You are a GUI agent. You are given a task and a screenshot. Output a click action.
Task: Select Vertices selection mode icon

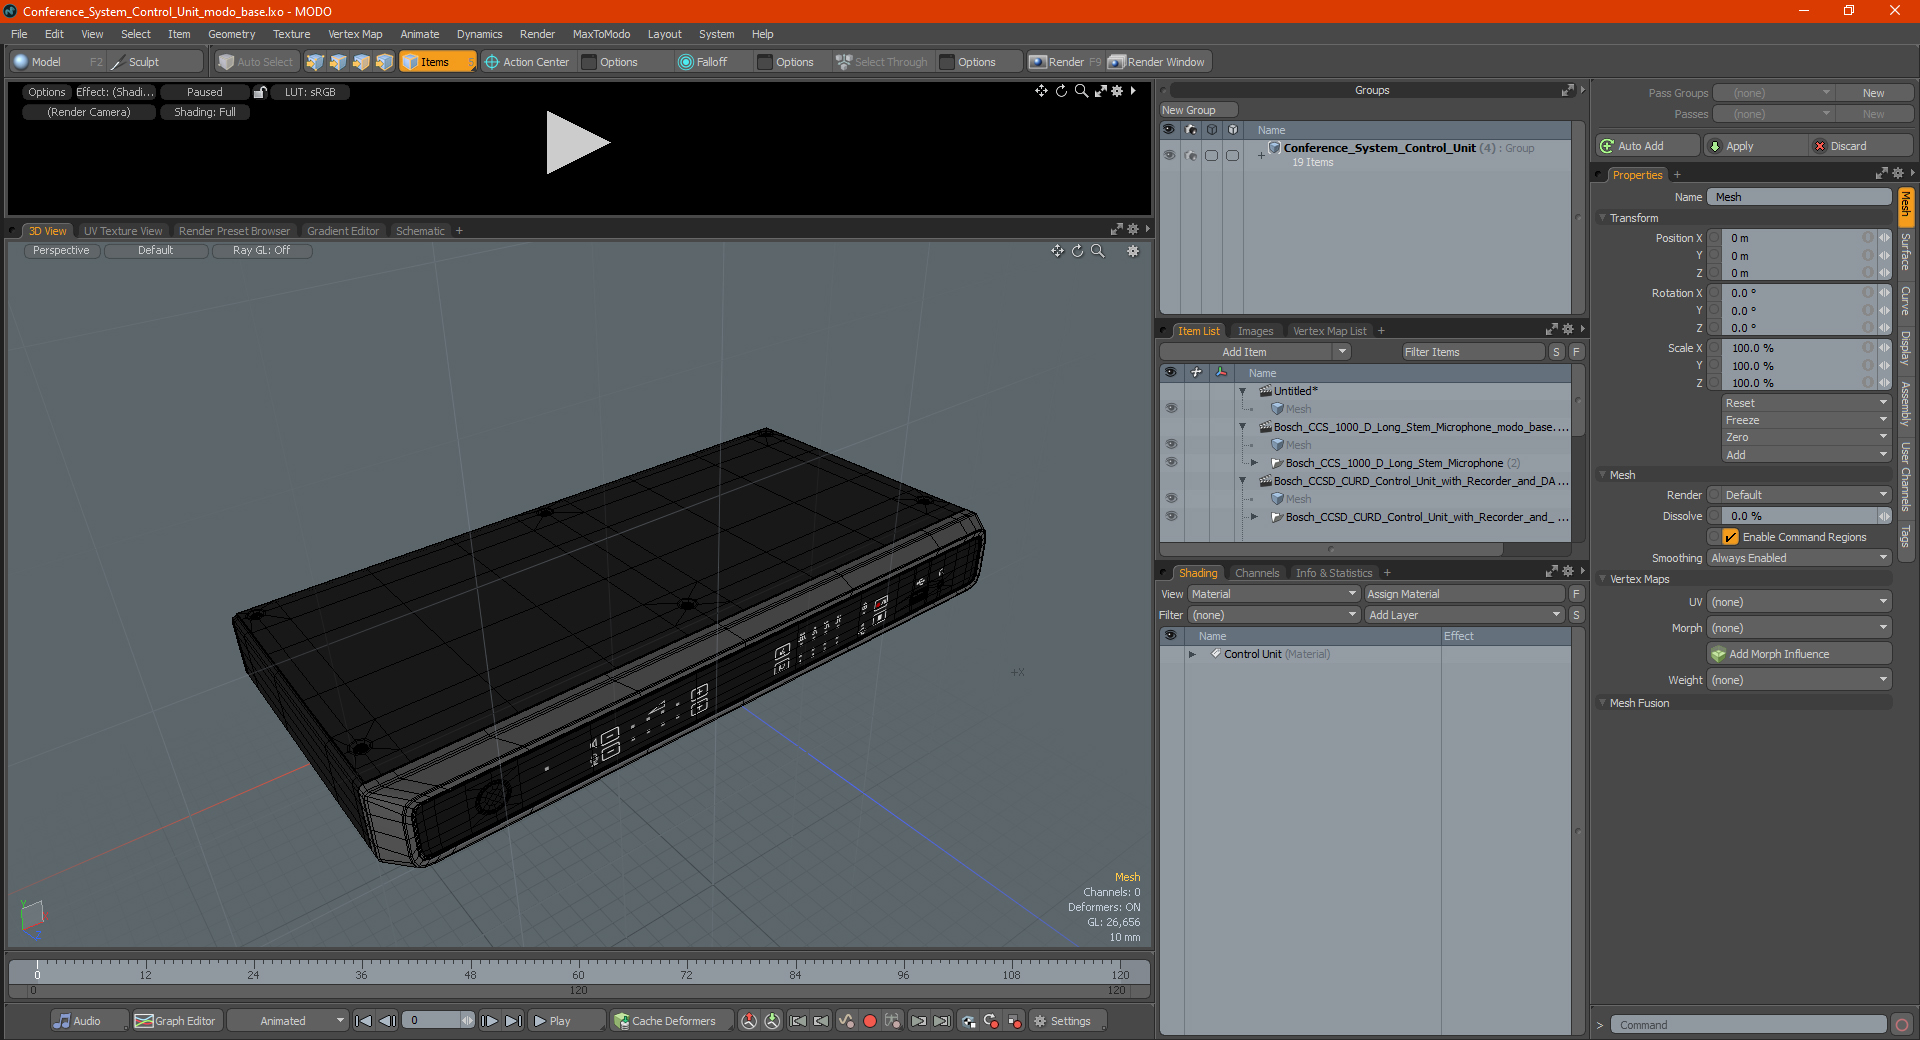click(315, 62)
